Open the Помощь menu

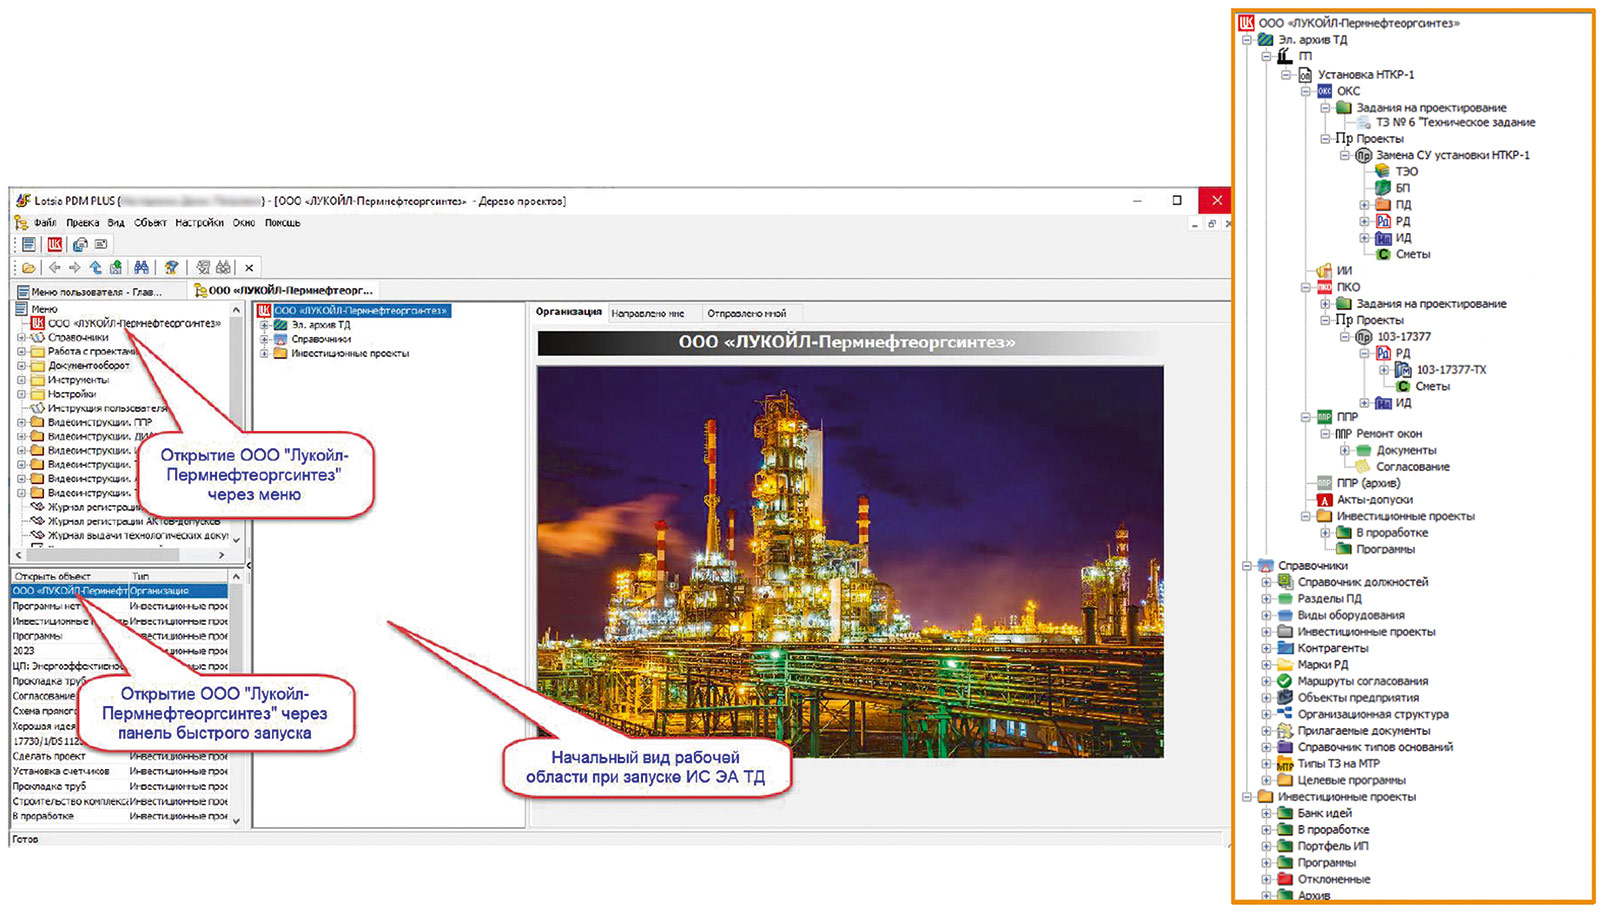282,223
